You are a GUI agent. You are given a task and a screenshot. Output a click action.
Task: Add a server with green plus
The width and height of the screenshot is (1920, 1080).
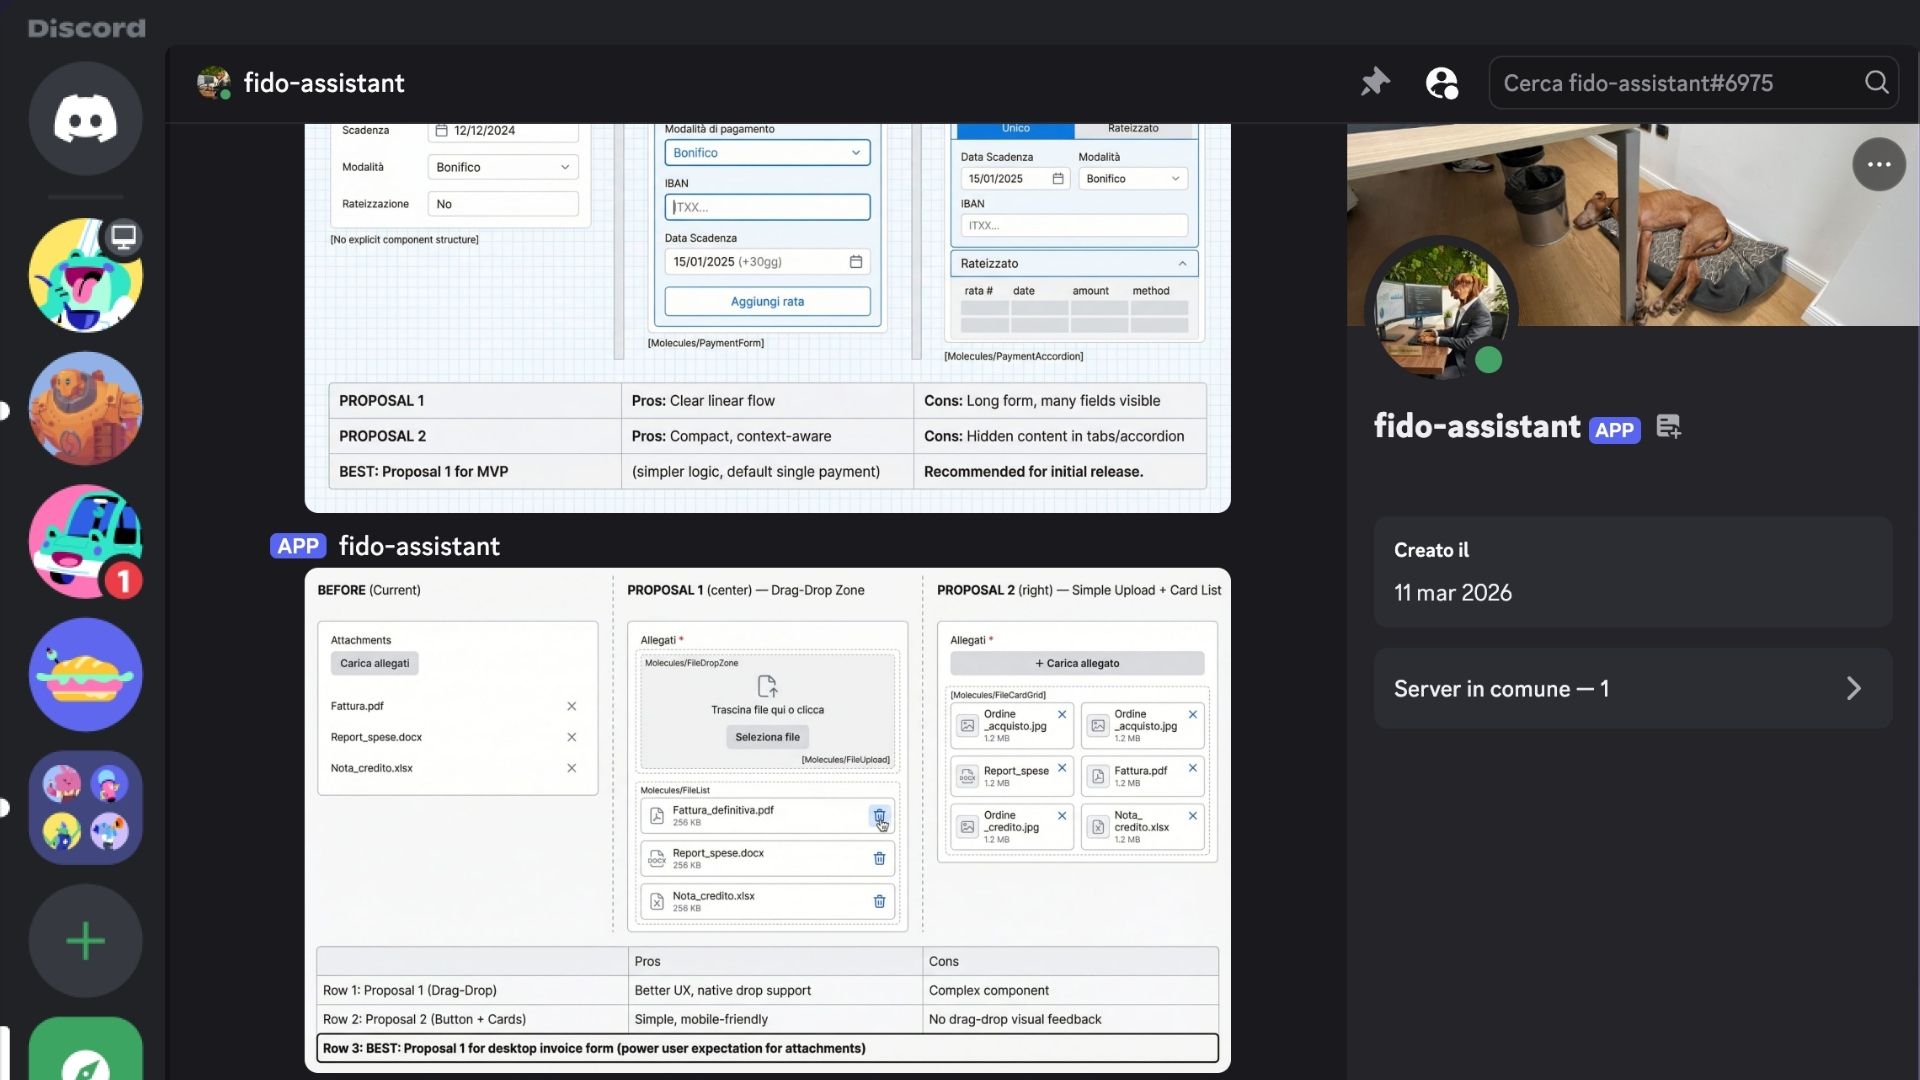[85, 941]
